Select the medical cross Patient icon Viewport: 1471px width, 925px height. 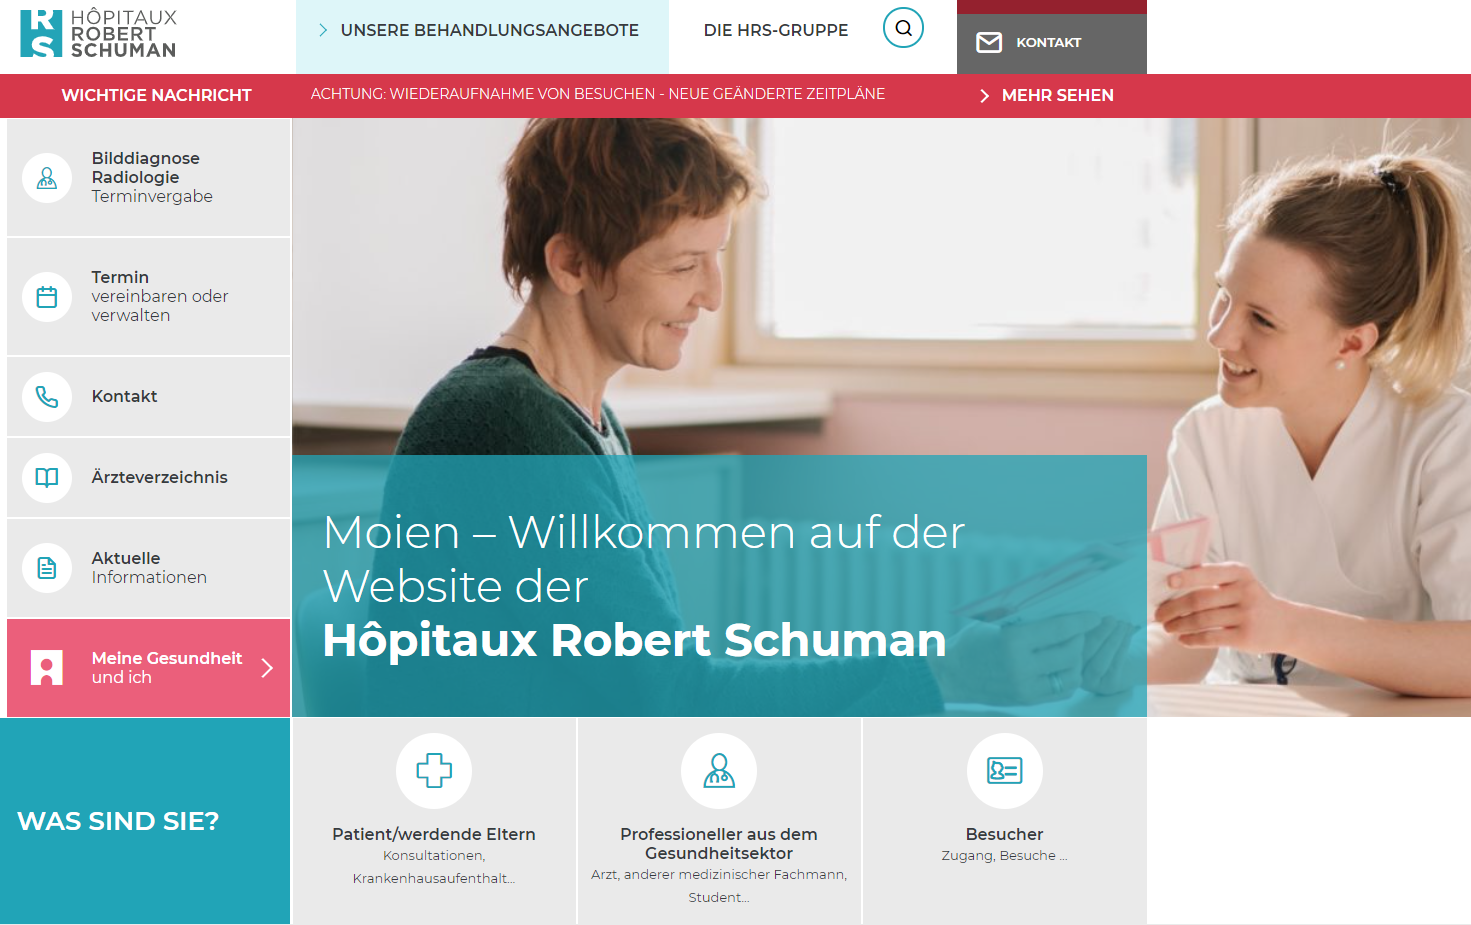434,771
